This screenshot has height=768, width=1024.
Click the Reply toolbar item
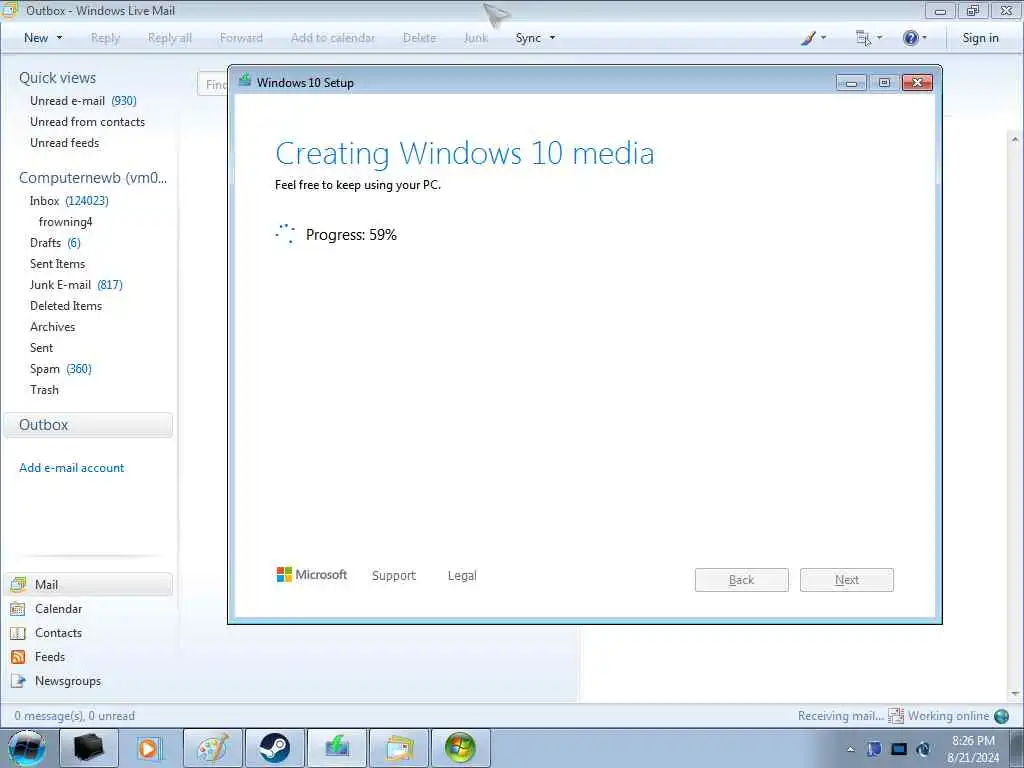[x=105, y=38]
